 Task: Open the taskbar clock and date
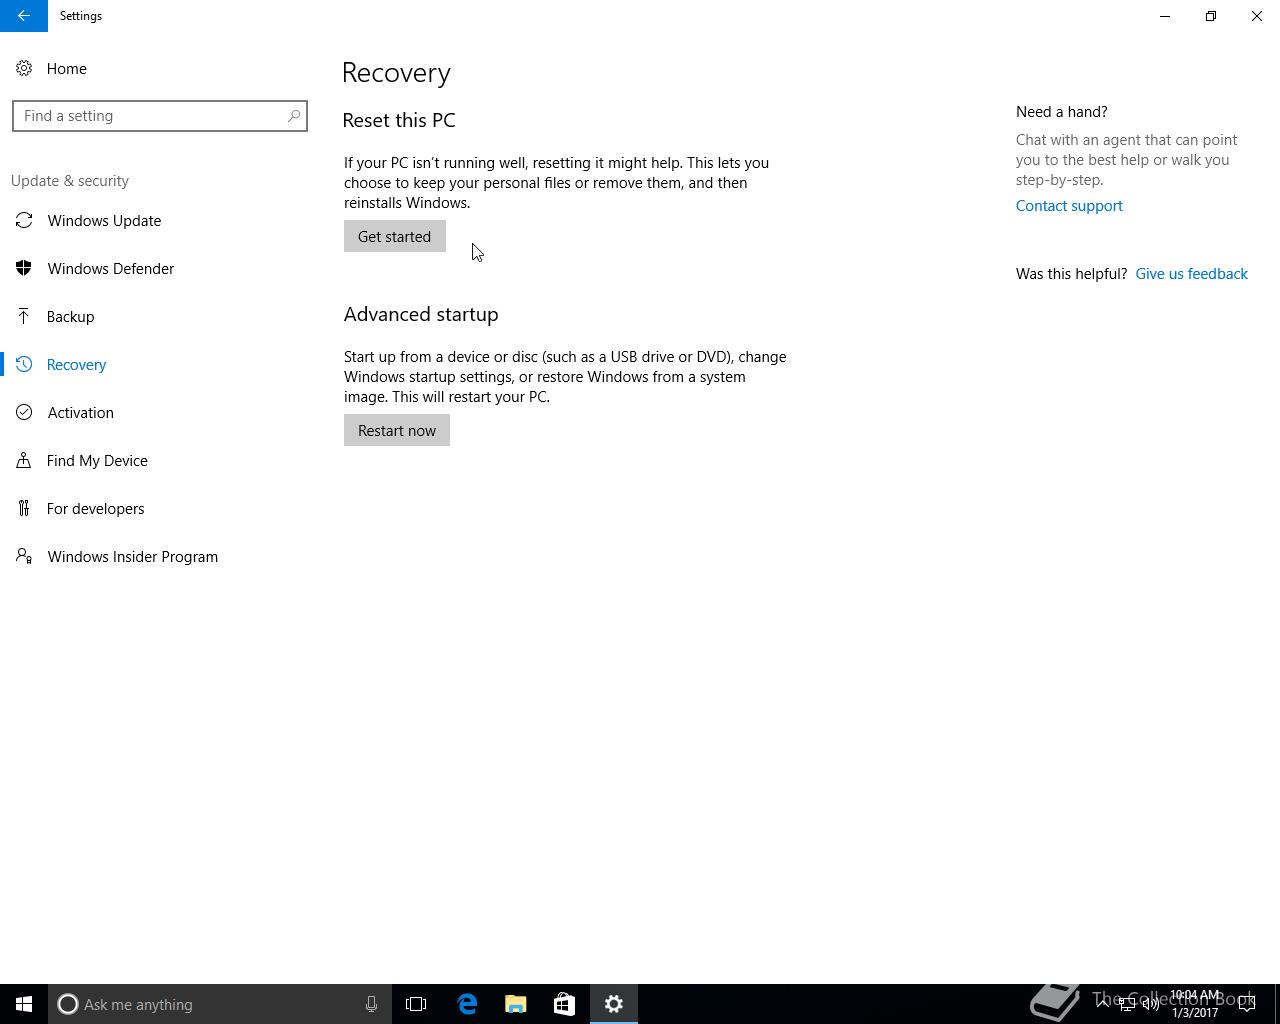click(1195, 1004)
